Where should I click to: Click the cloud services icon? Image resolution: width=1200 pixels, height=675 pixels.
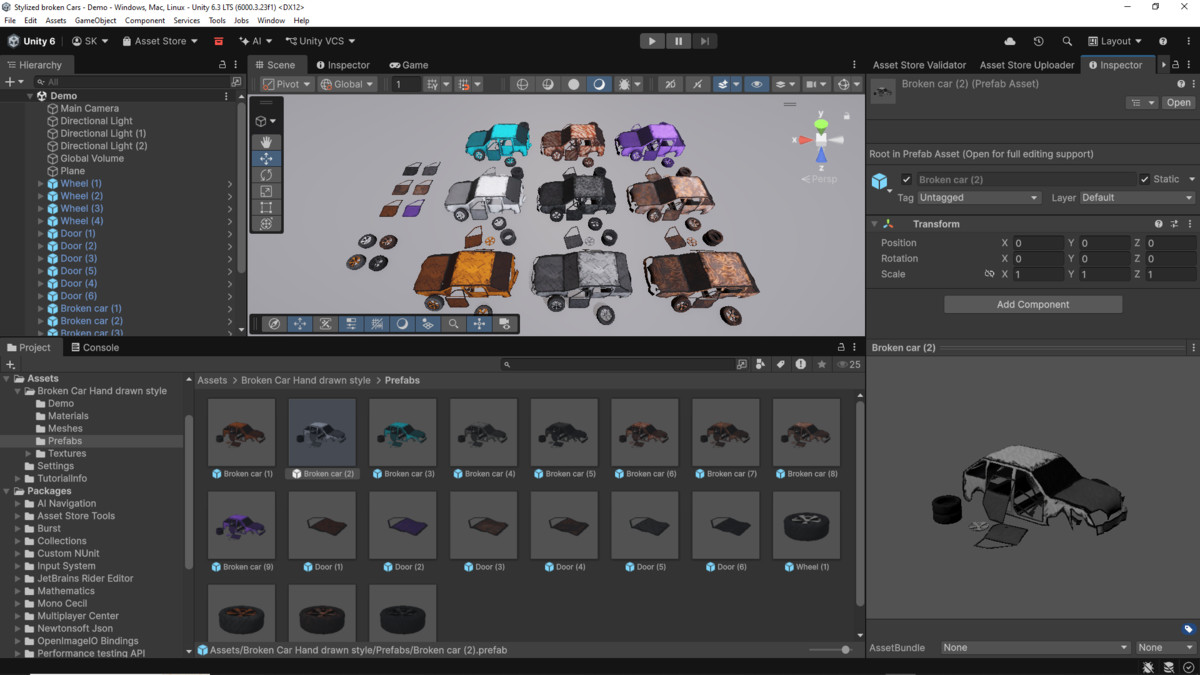coord(1010,41)
